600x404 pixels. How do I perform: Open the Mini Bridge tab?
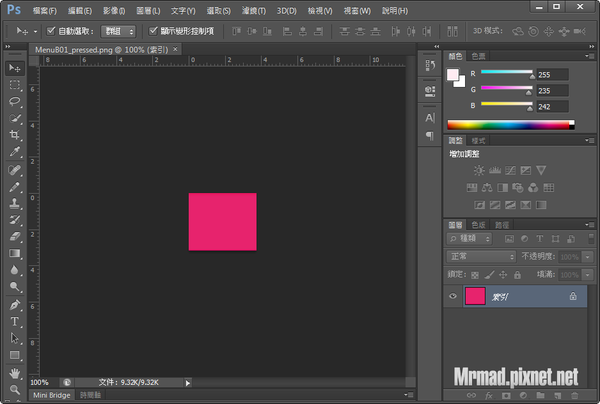point(52,395)
